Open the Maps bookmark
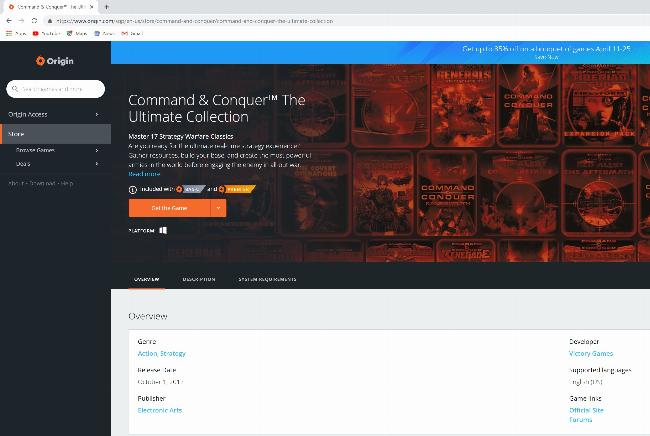 pos(77,34)
